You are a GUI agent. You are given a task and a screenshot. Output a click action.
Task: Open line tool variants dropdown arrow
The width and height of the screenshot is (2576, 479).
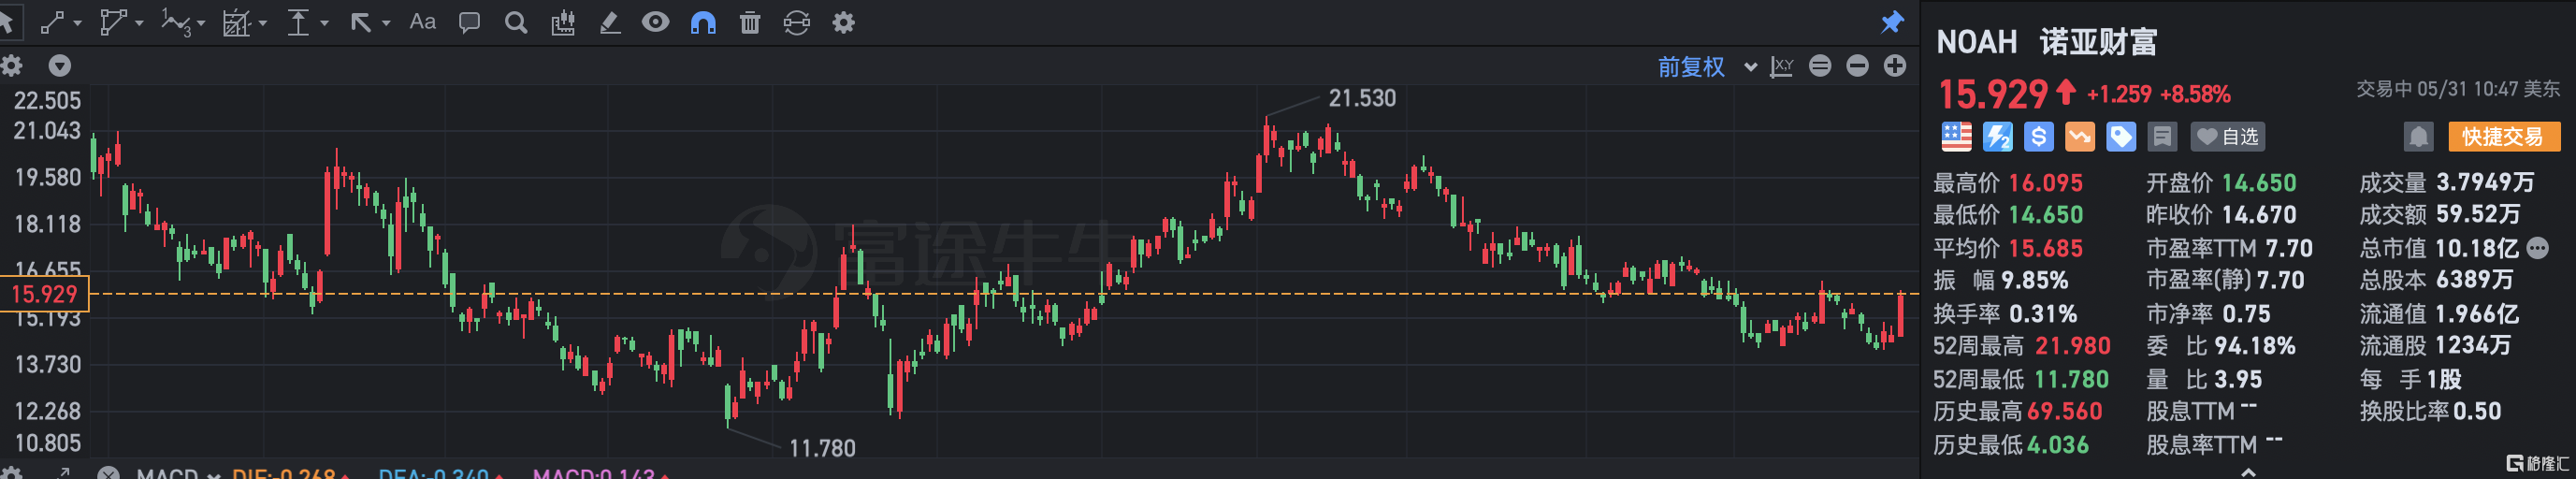[78, 23]
